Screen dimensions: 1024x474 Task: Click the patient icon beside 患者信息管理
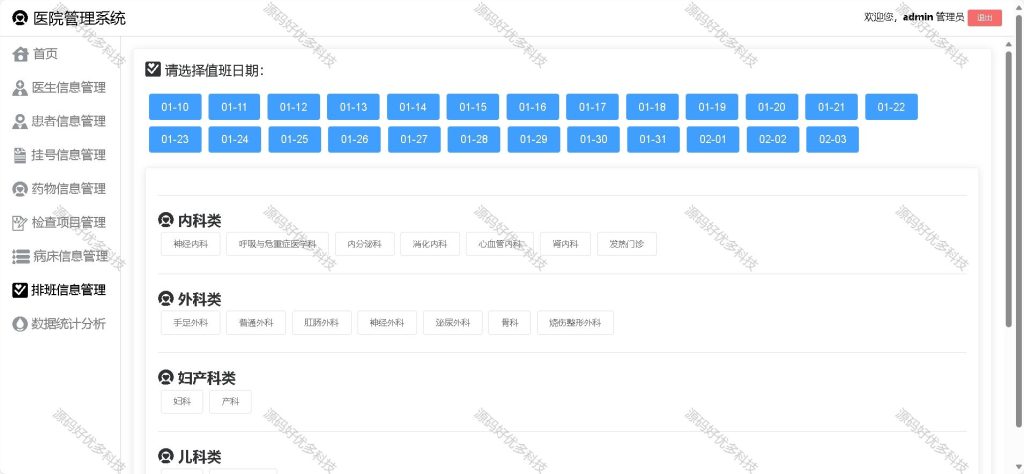[x=20, y=121]
